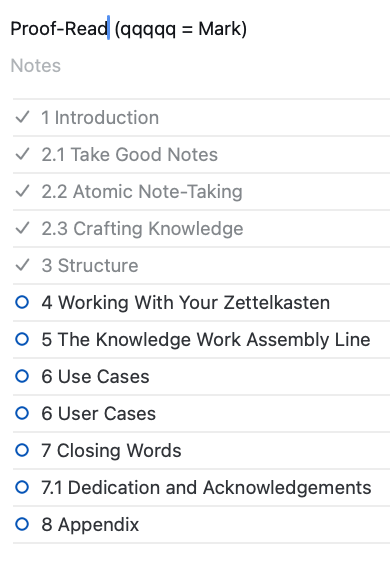Select the 4 Working With Your Zettelkasten item text
This screenshot has width=390, height=563.
[186, 302]
